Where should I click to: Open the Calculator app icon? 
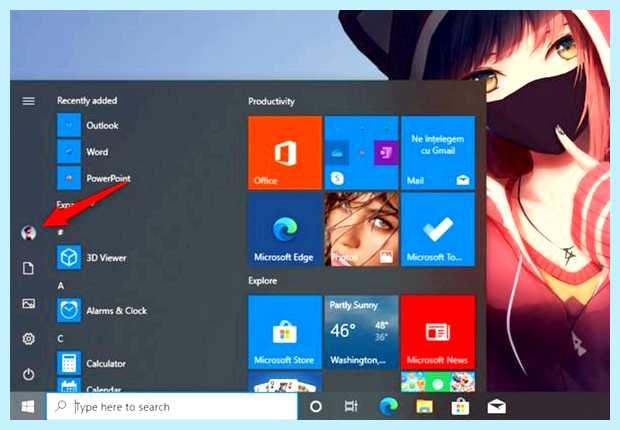(69, 363)
